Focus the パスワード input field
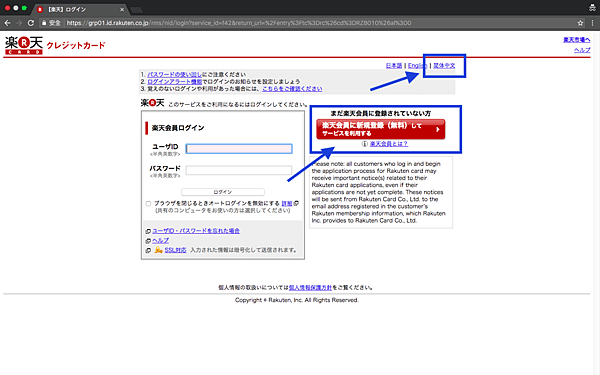Image resolution: width=600 pixels, height=375 pixels. tap(239, 170)
